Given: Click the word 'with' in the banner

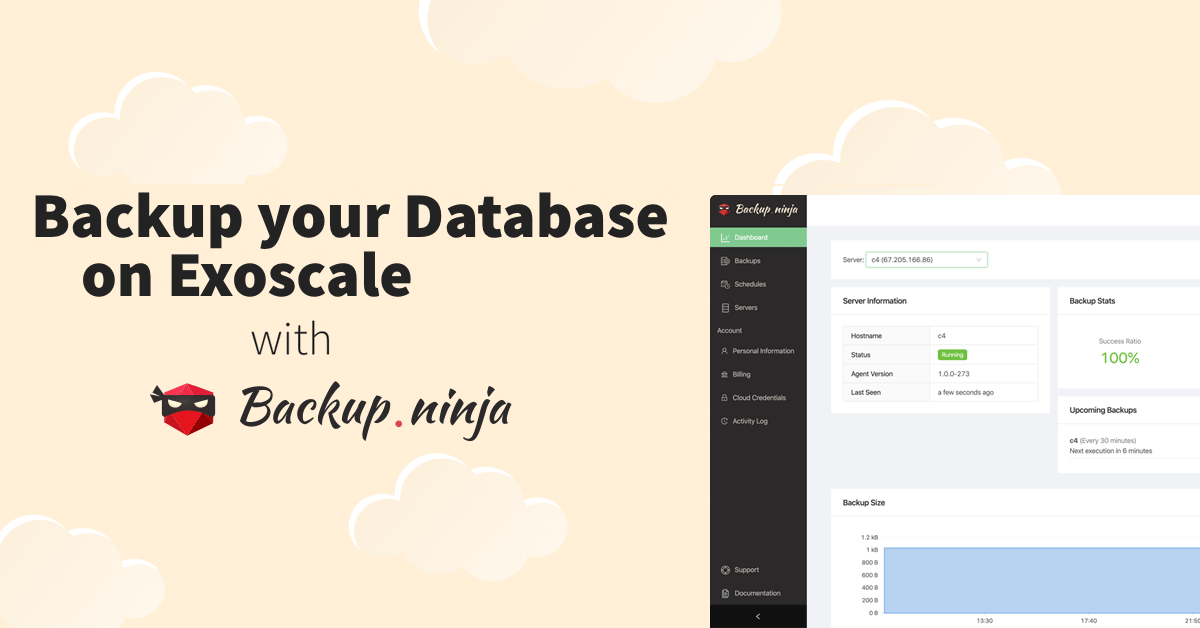Looking at the screenshot, I should pos(290,340).
